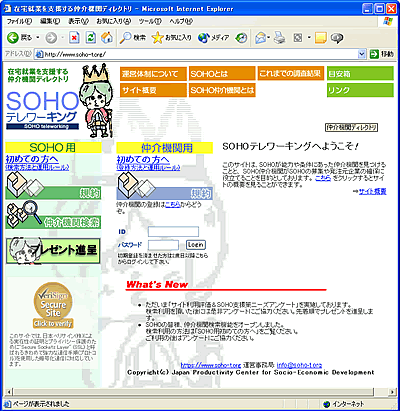The image size is (400, 411).
Task: Open the Media (メディア) toolbar button
Action: (213, 38)
